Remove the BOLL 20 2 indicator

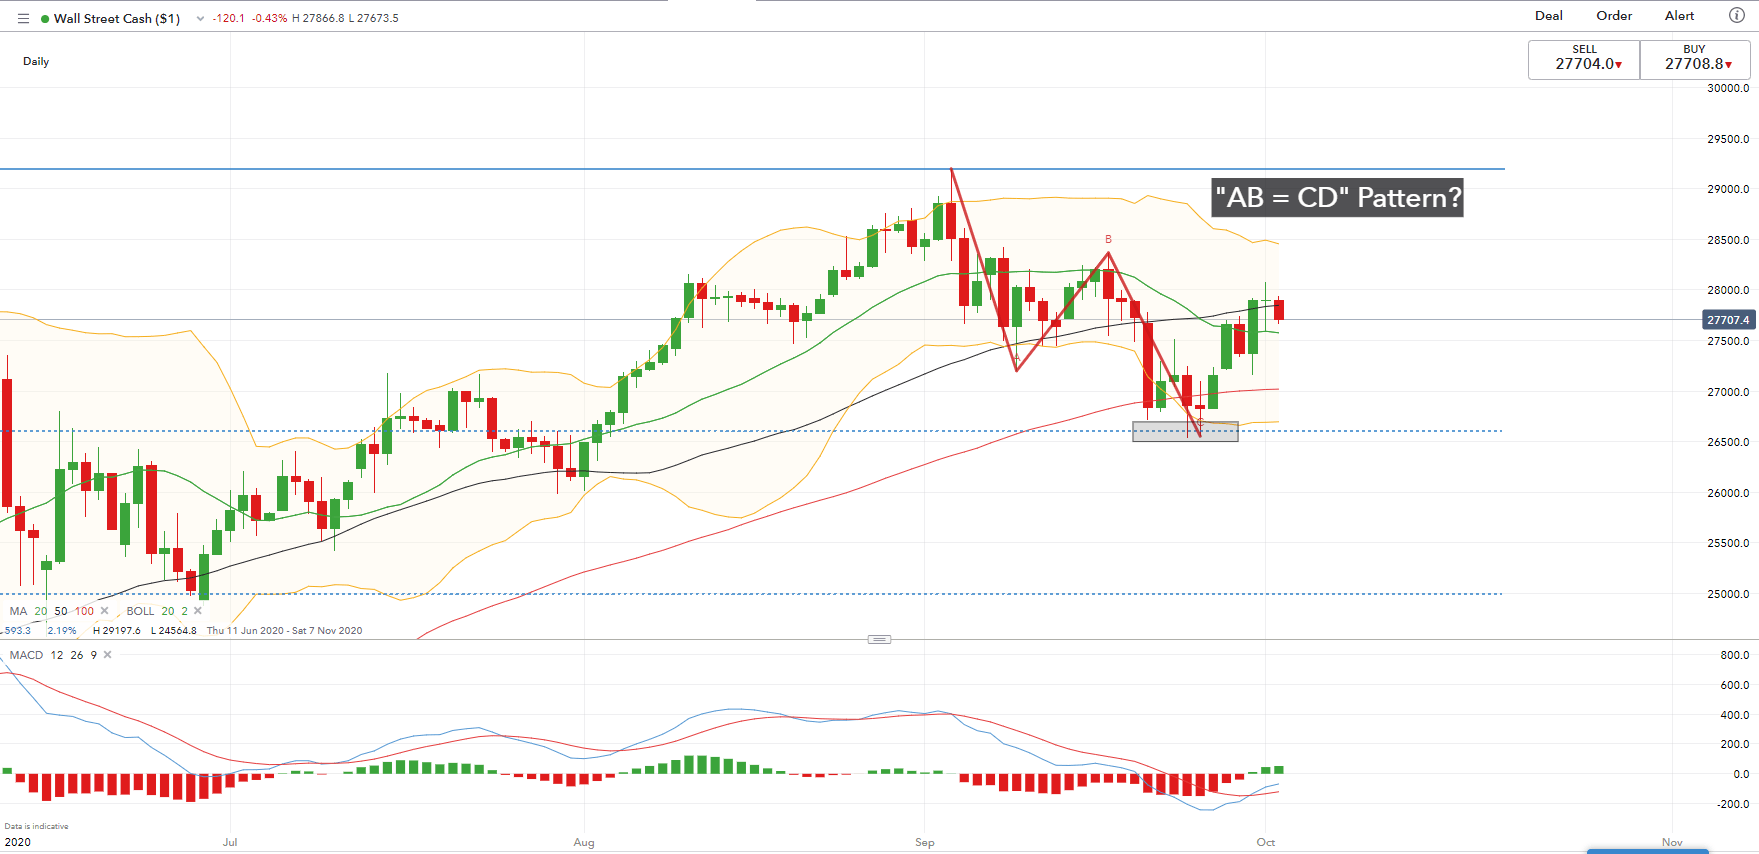198,611
